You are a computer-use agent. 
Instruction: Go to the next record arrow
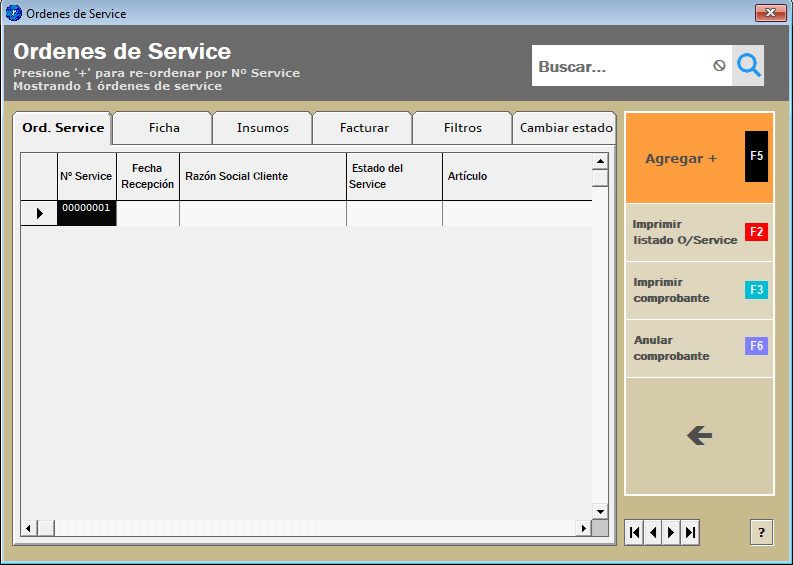coord(671,533)
